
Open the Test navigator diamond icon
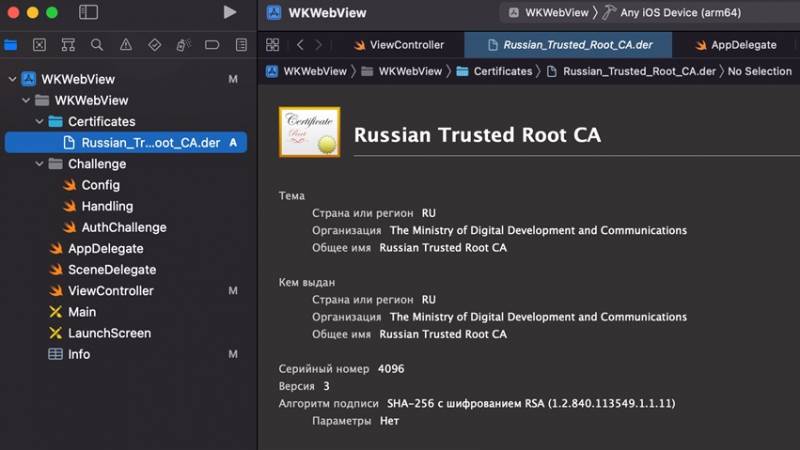[x=154, y=45]
